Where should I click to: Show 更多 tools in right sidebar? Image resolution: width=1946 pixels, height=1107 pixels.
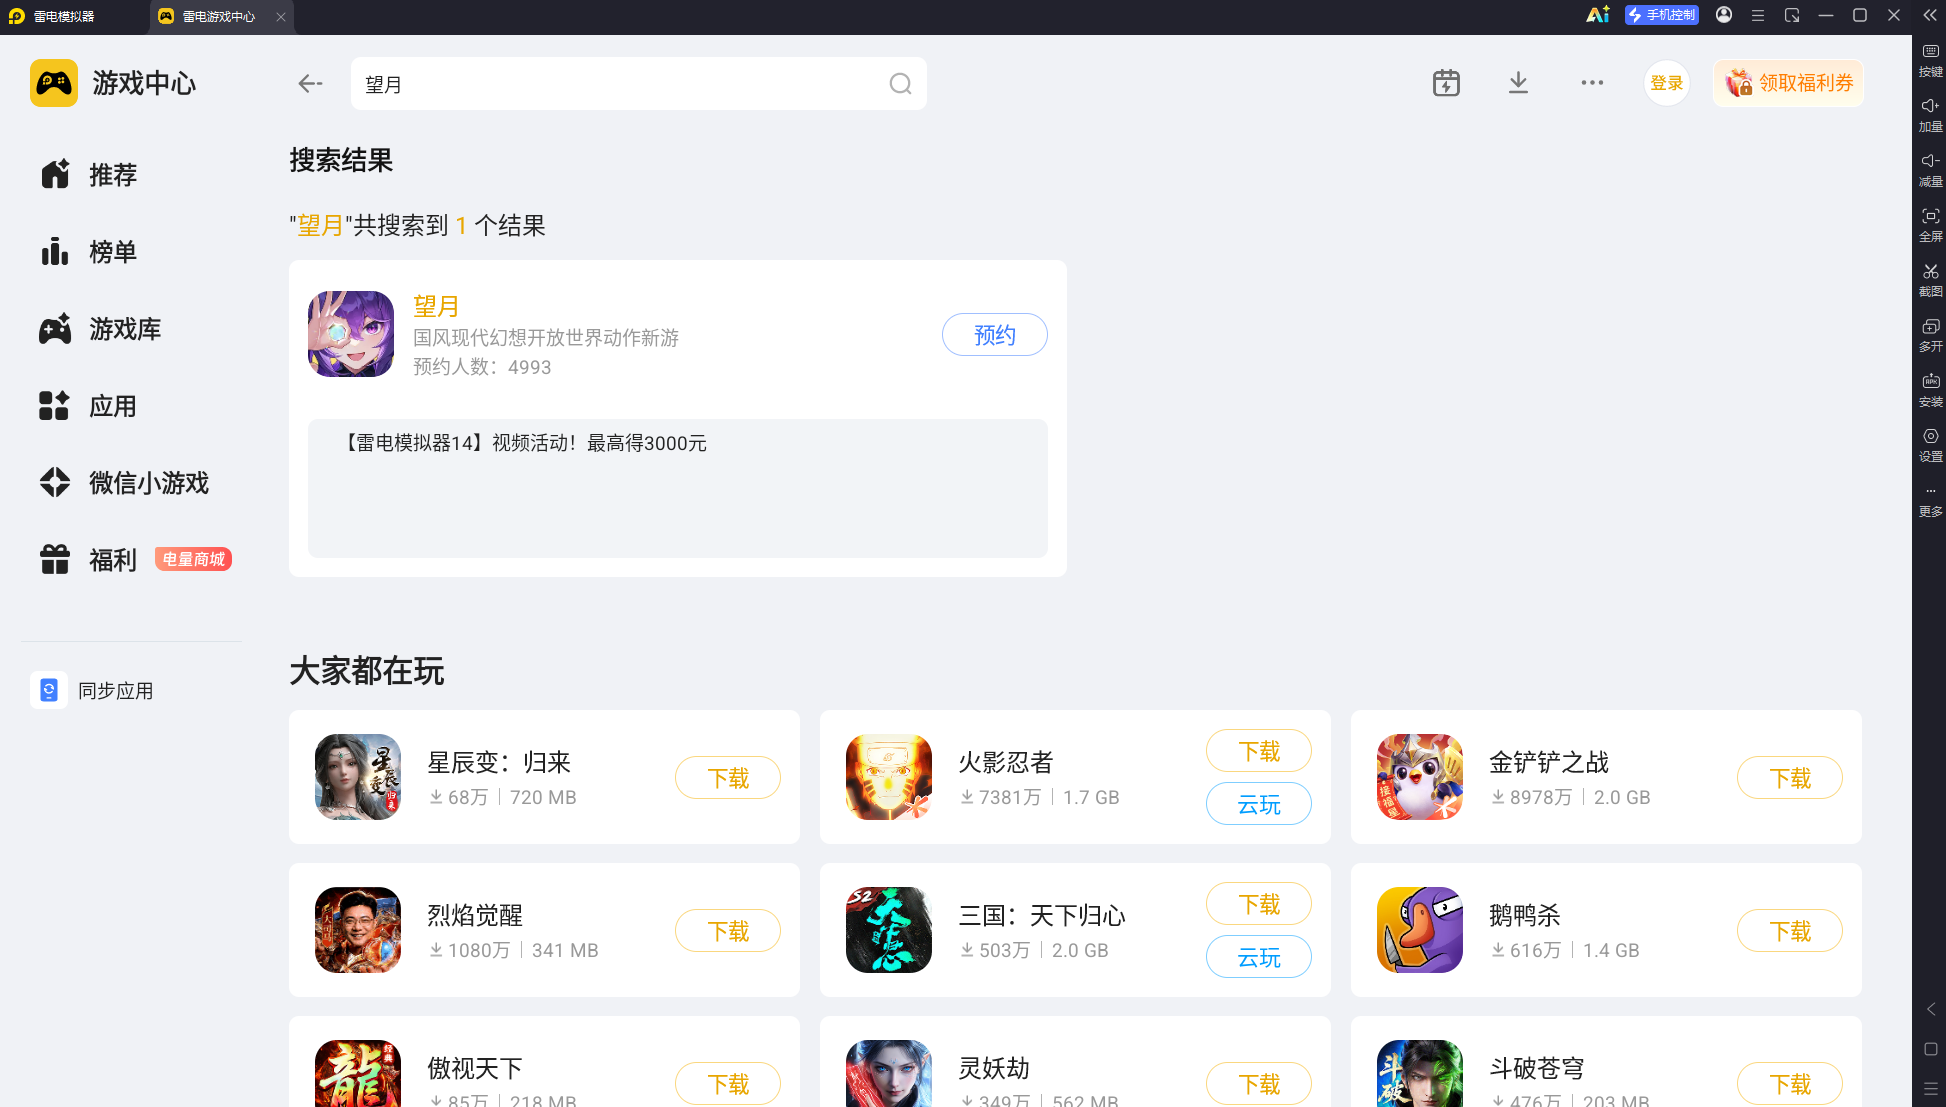click(1930, 501)
